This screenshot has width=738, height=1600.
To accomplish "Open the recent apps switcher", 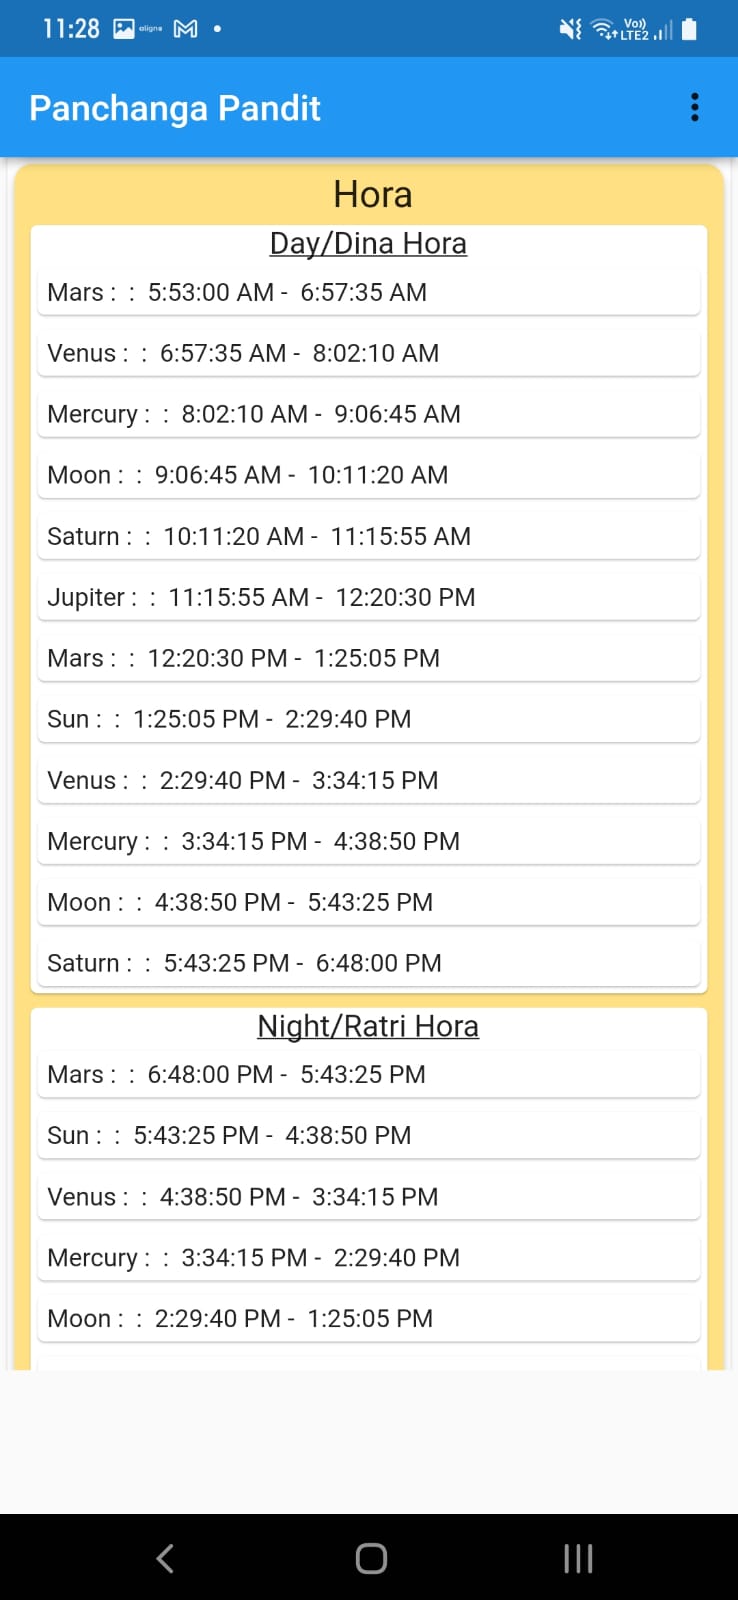I will (578, 1557).
